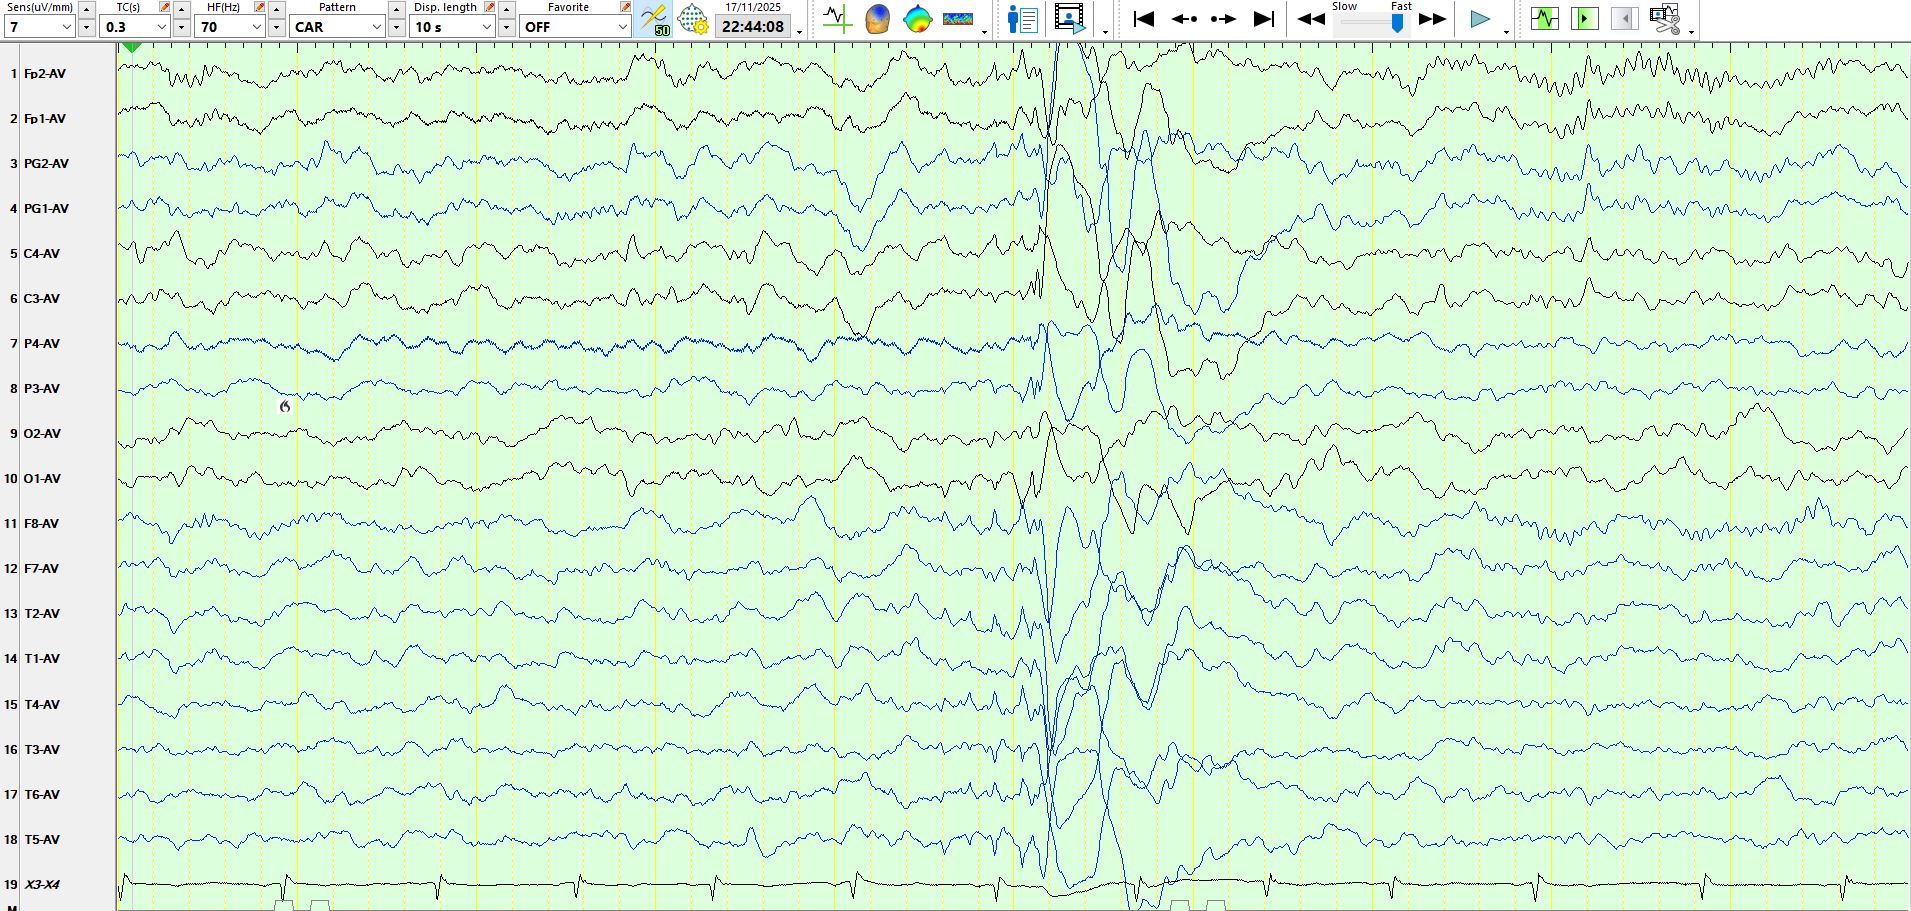Open the patient information icon

1023,19
